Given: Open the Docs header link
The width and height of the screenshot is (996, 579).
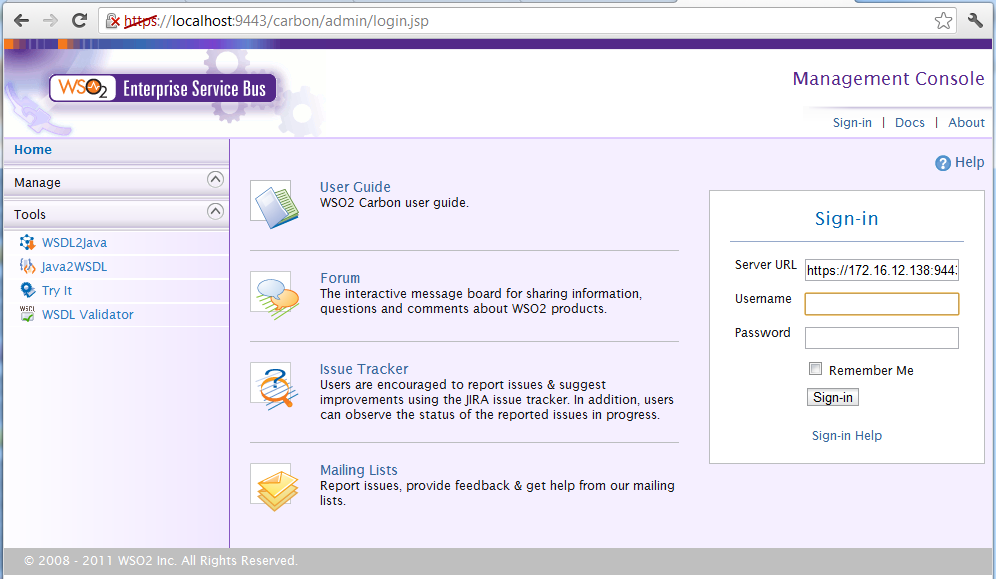Looking at the screenshot, I should coord(910,123).
